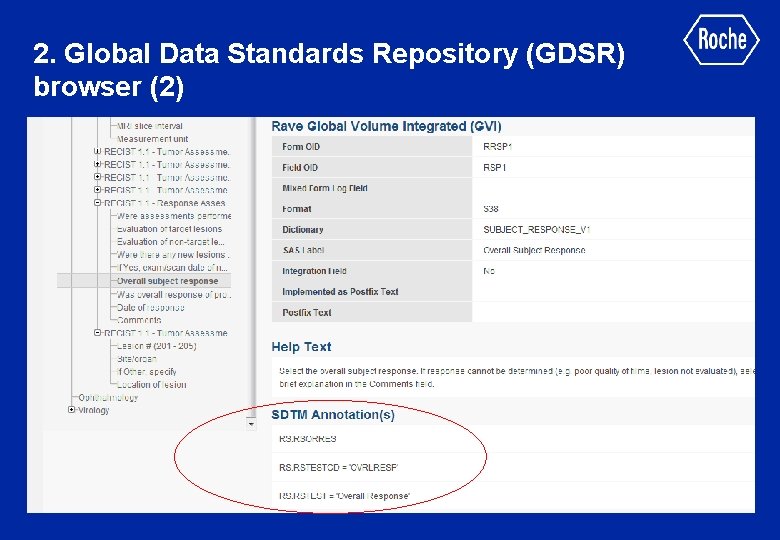Click the Field OID label
This screenshot has height=540, width=780.
300,168
